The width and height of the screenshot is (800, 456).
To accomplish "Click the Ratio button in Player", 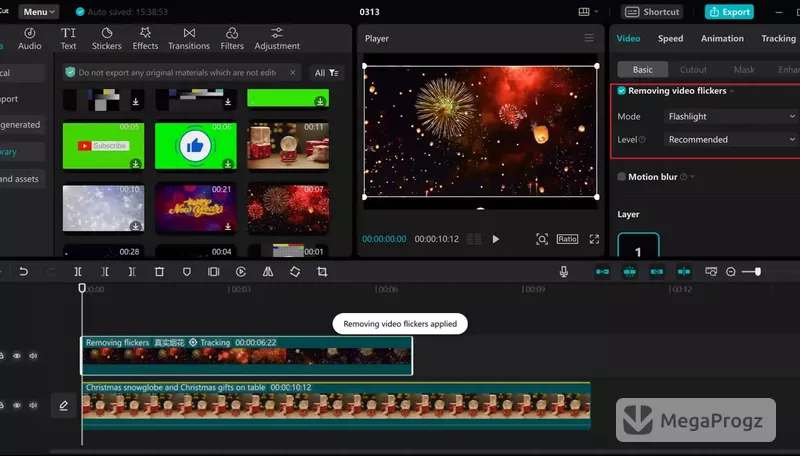I will point(567,239).
